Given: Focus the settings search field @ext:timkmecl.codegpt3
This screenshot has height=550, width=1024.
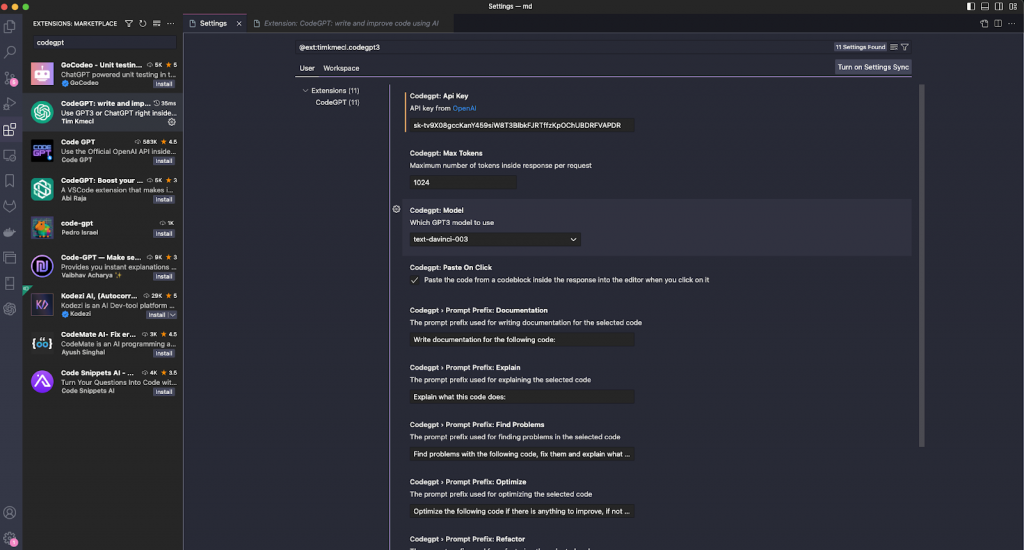Looking at the screenshot, I should point(565,47).
